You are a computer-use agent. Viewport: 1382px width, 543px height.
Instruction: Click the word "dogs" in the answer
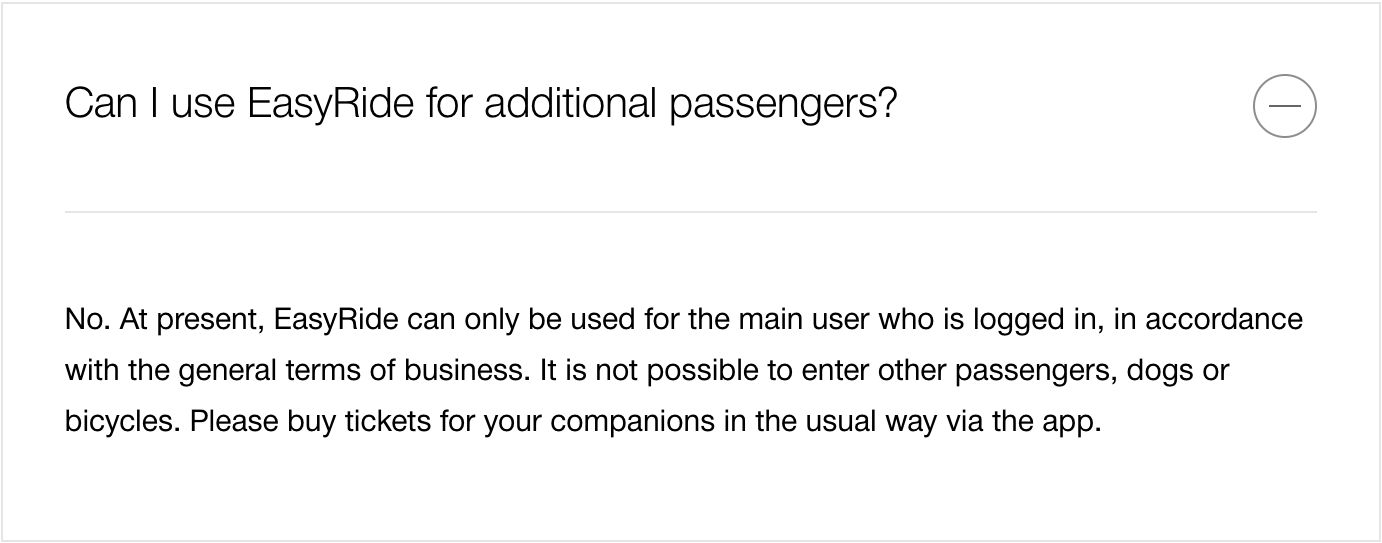click(x=1165, y=371)
